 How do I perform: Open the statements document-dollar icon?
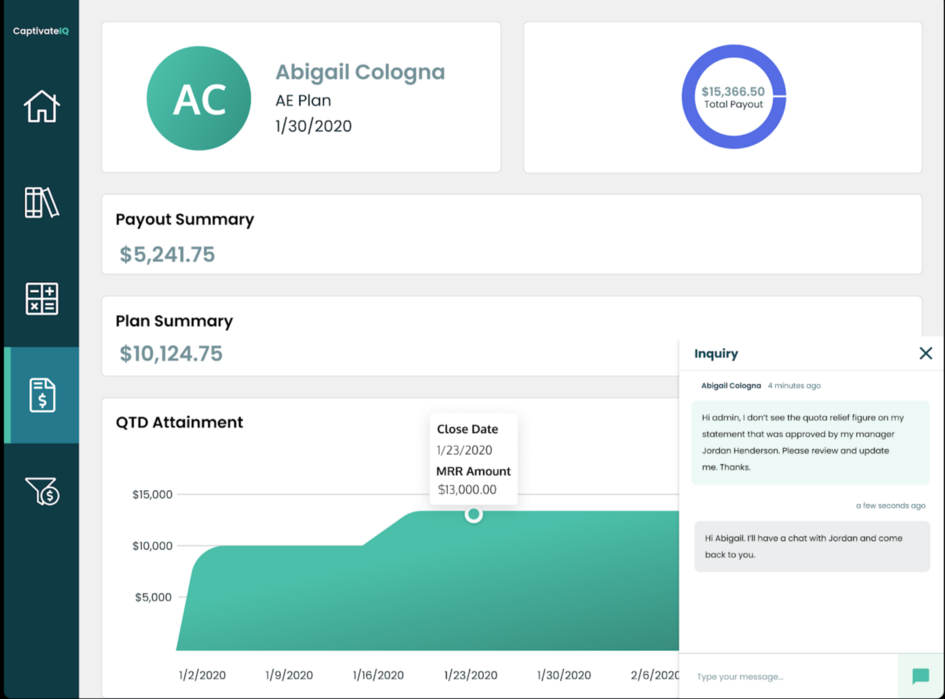[x=41, y=395]
